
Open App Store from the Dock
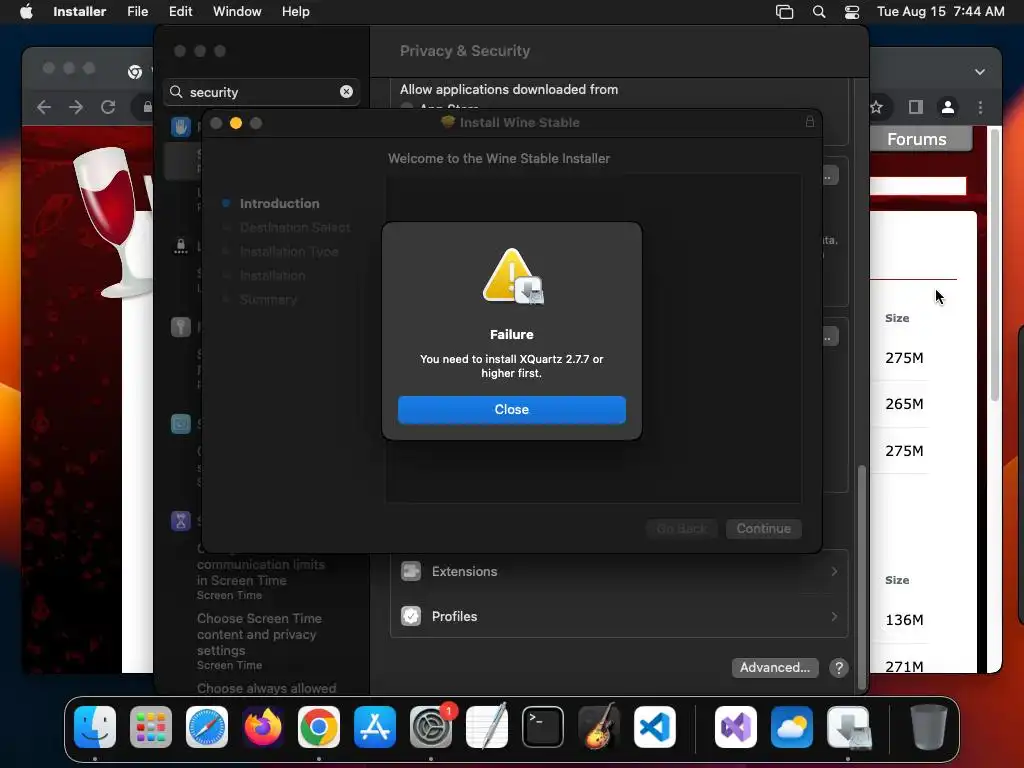[x=375, y=727]
